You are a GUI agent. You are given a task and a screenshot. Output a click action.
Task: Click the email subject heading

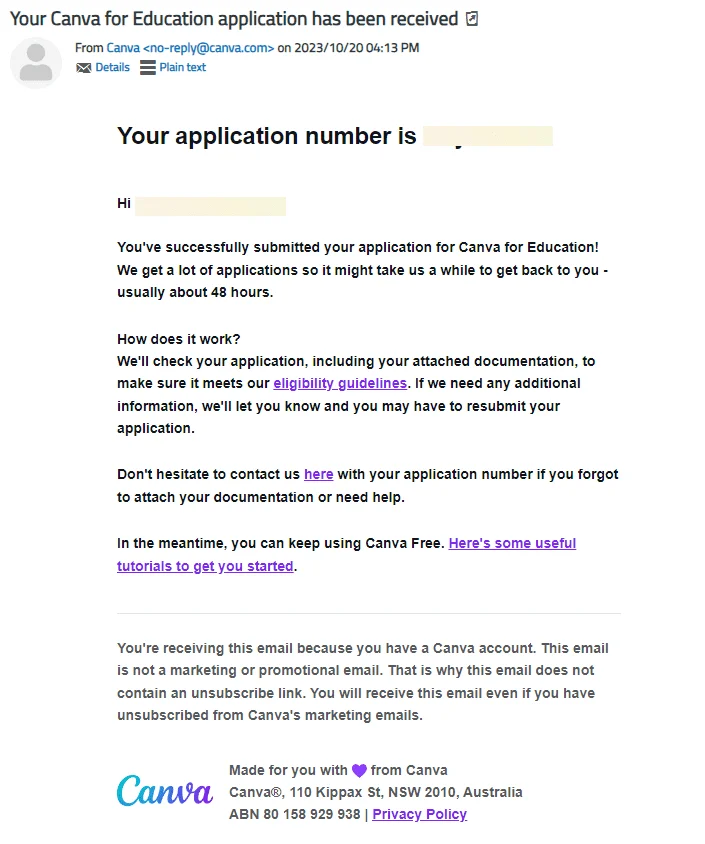pyautogui.click(x=234, y=19)
